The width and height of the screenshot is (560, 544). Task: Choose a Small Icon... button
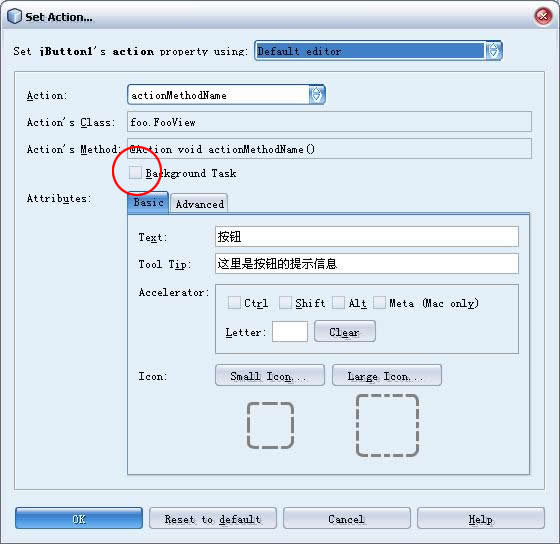point(270,375)
